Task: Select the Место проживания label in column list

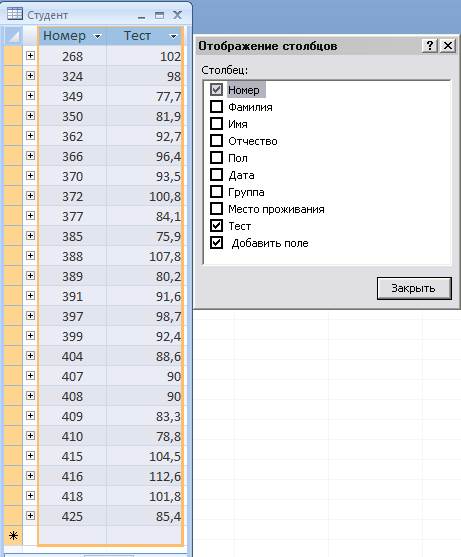Action: [x=276, y=209]
